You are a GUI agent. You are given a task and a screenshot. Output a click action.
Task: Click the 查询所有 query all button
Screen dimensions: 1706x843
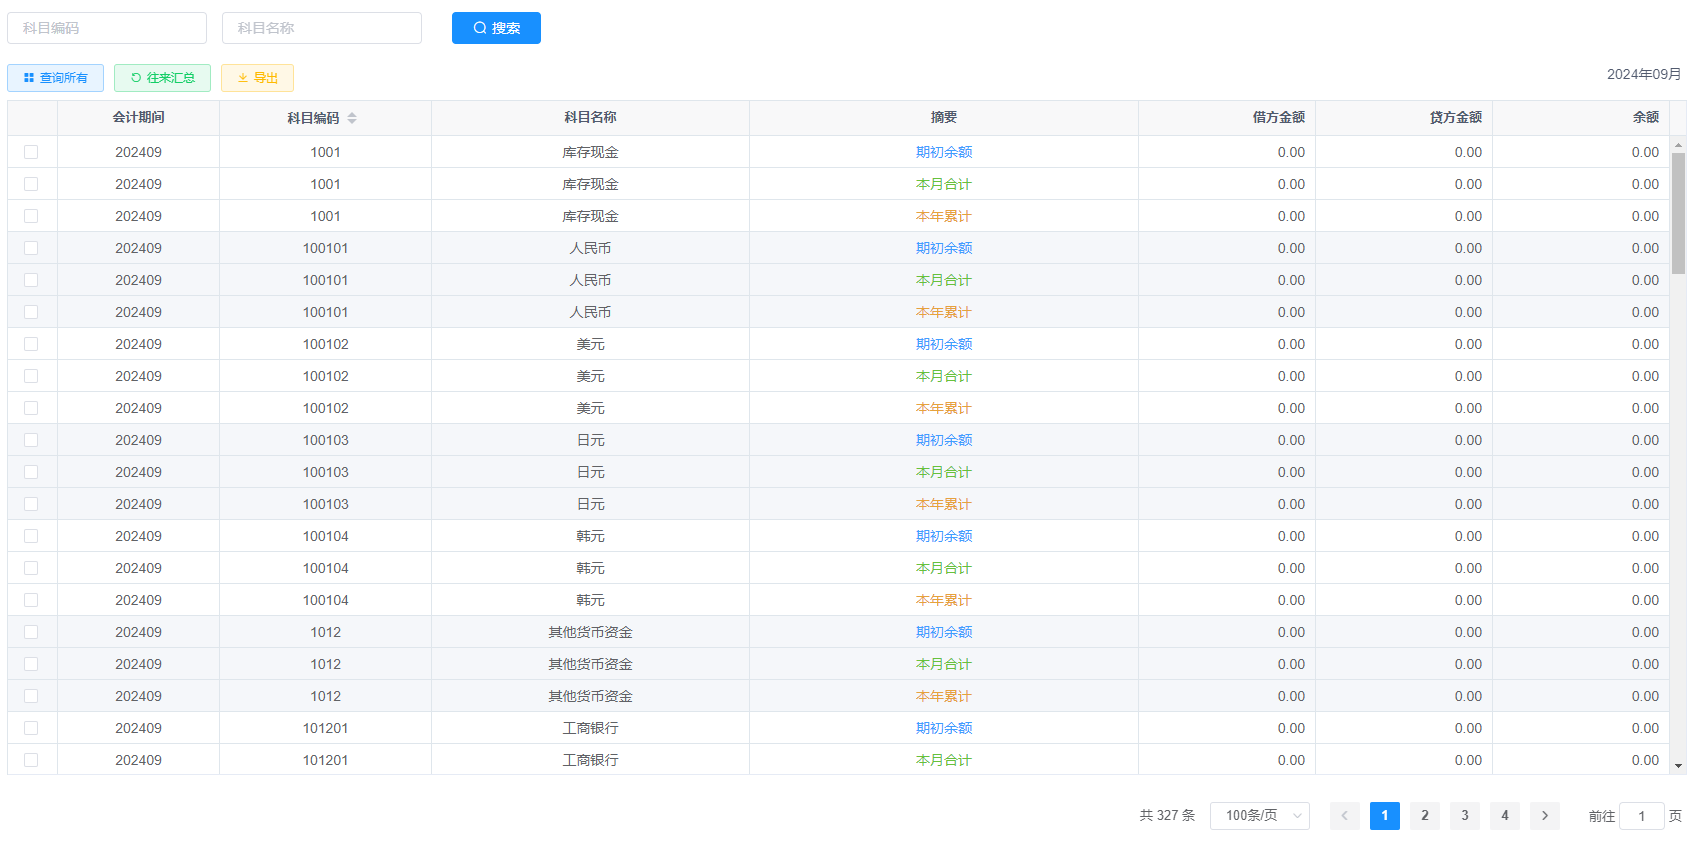click(55, 78)
